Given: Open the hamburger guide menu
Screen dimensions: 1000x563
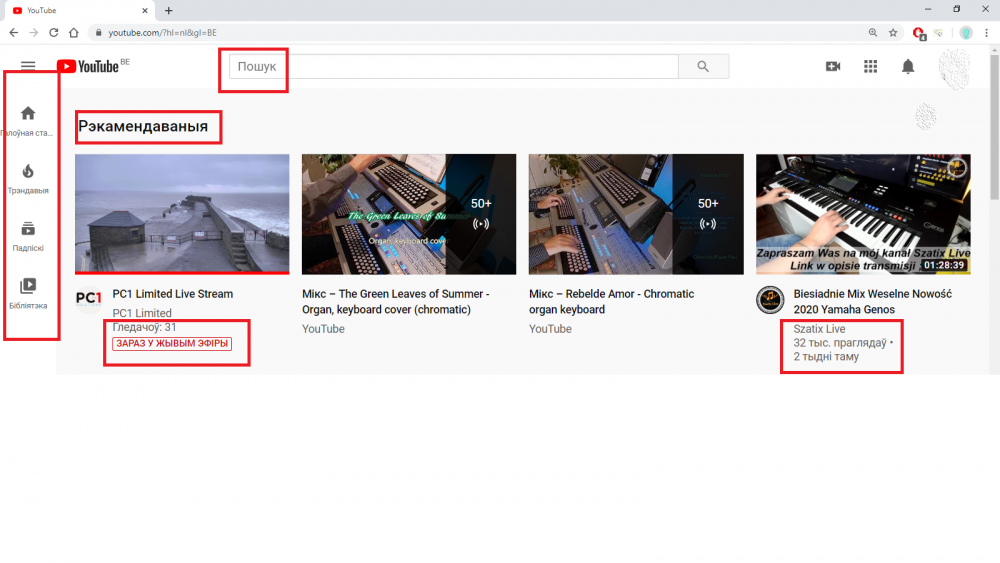Looking at the screenshot, I should tap(27, 65).
